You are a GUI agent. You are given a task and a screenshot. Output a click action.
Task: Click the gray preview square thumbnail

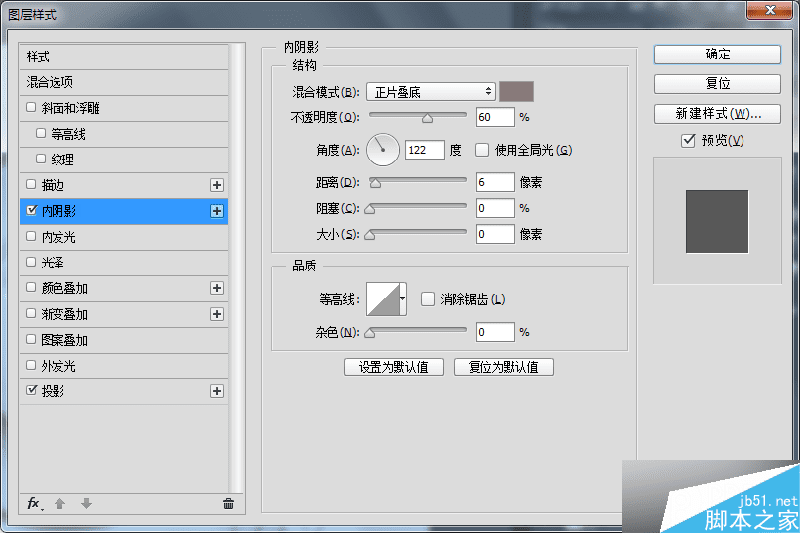click(717, 221)
